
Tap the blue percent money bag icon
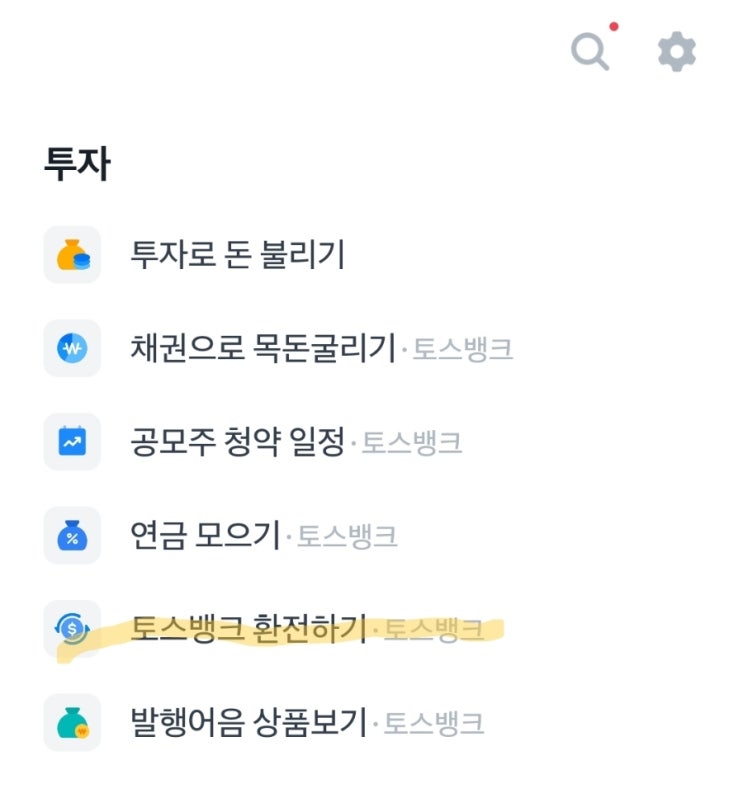(x=72, y=535)
